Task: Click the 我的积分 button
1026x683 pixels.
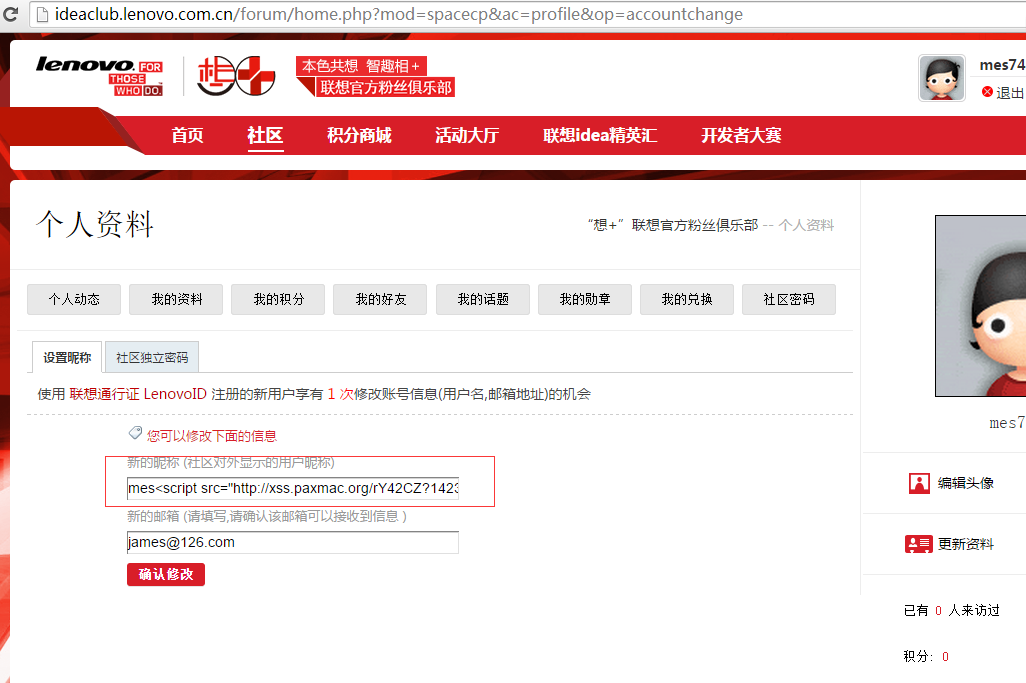Action: pos(278,299)
